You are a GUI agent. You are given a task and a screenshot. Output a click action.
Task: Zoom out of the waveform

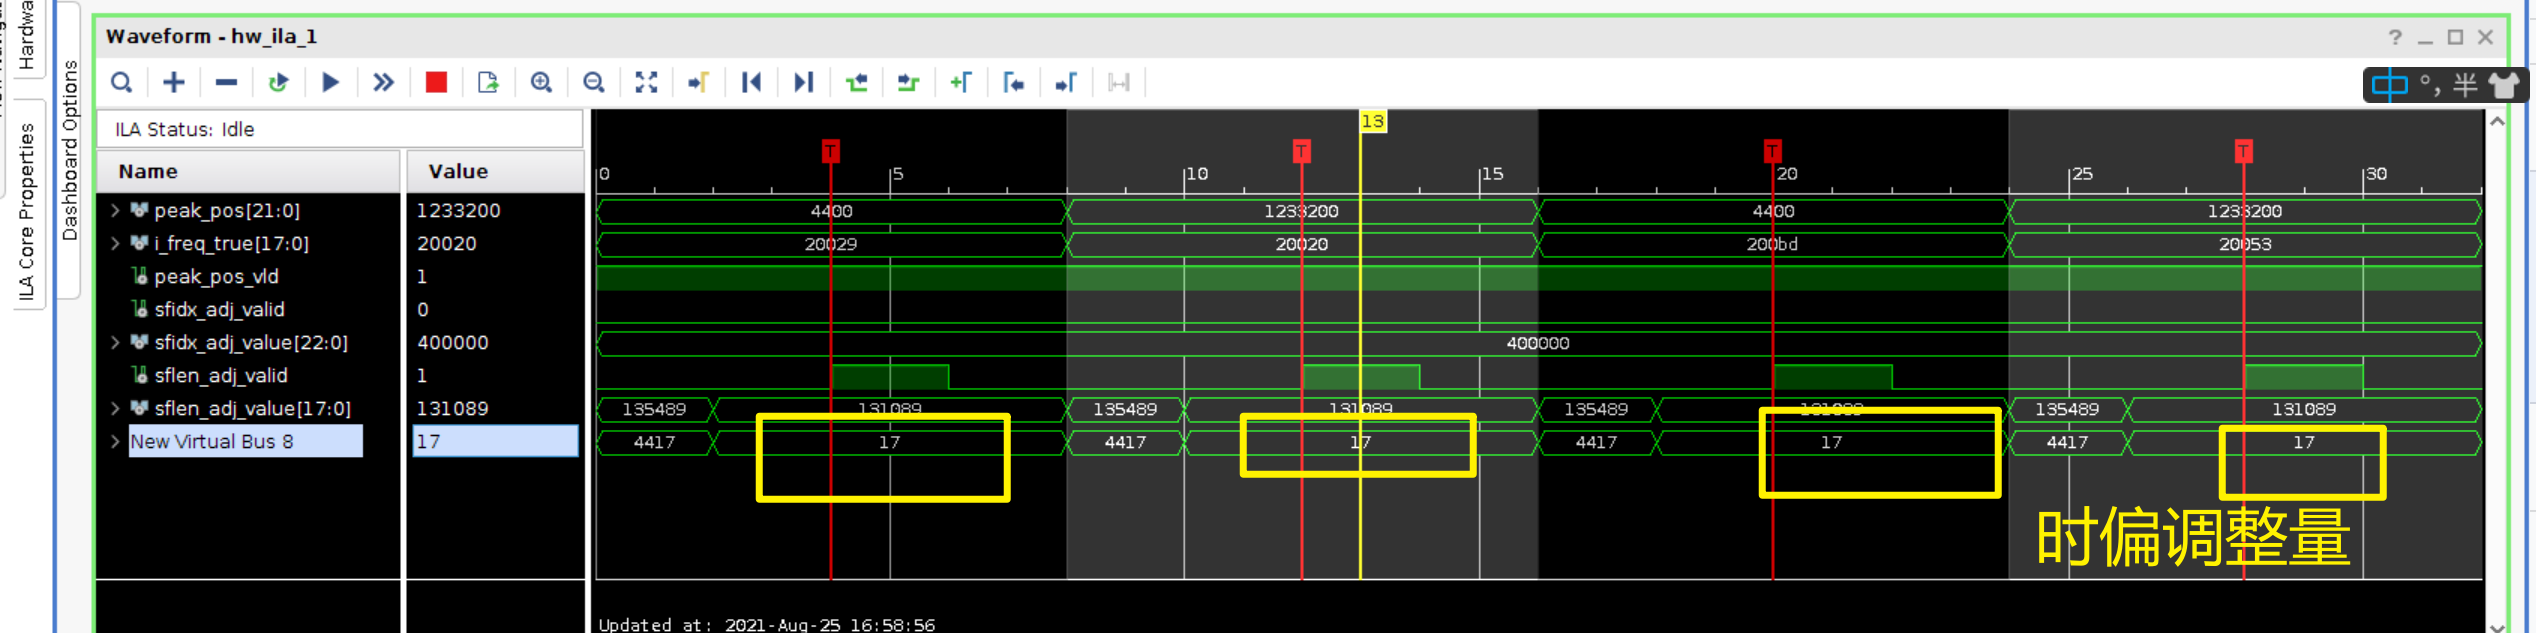click(x=594, y=82)
